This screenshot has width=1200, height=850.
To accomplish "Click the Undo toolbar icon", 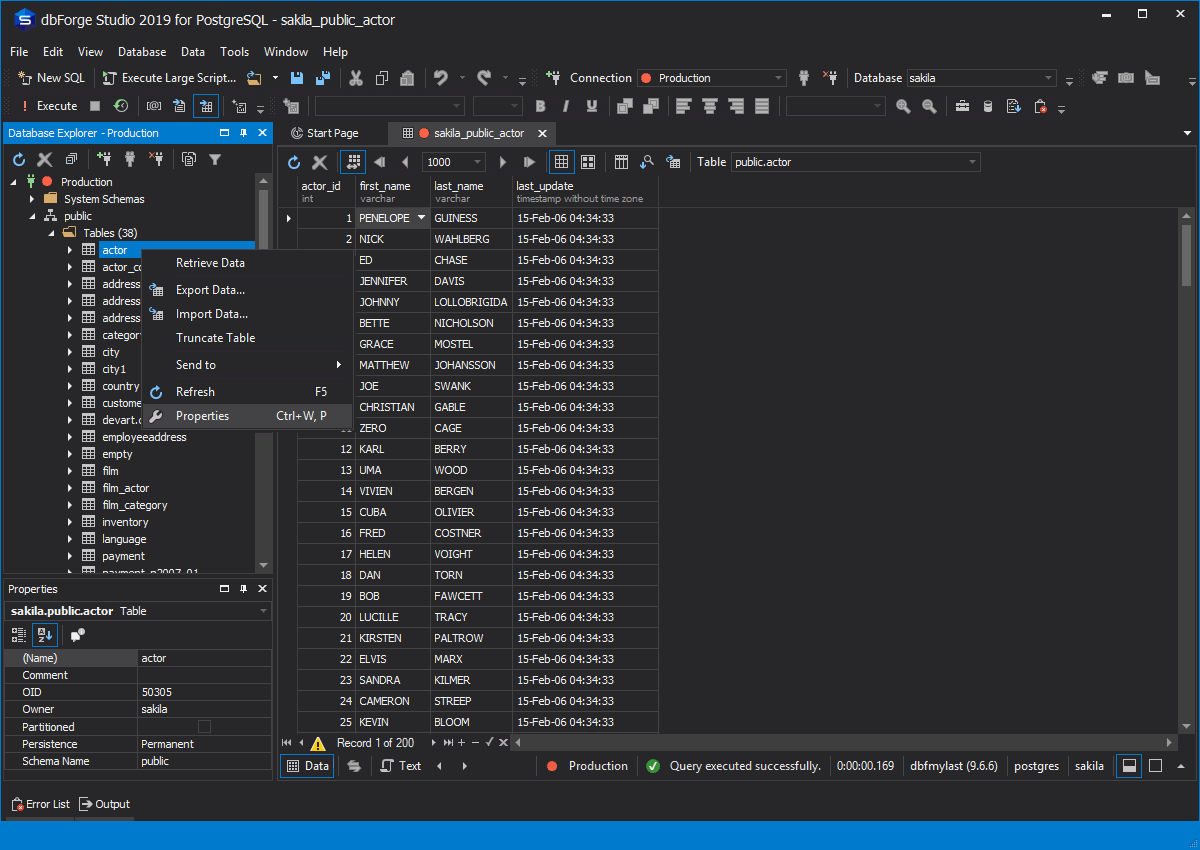I will pyautogui.click(x=441, y=77).
